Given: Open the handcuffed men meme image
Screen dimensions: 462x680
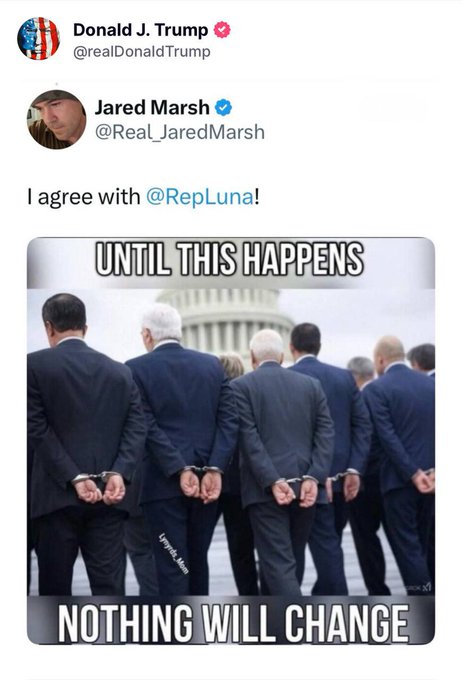Looking at the screenshot, I should click(x=231, y=441).
